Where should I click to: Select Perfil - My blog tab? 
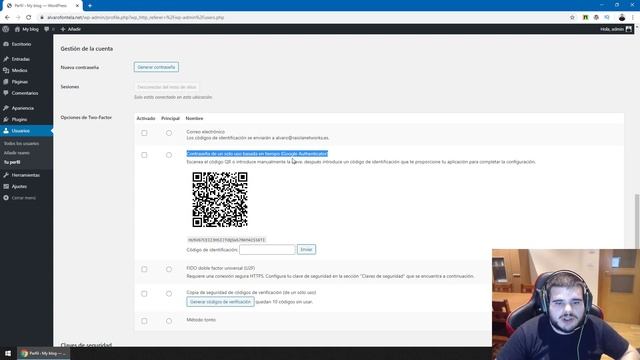coord(41,6)
